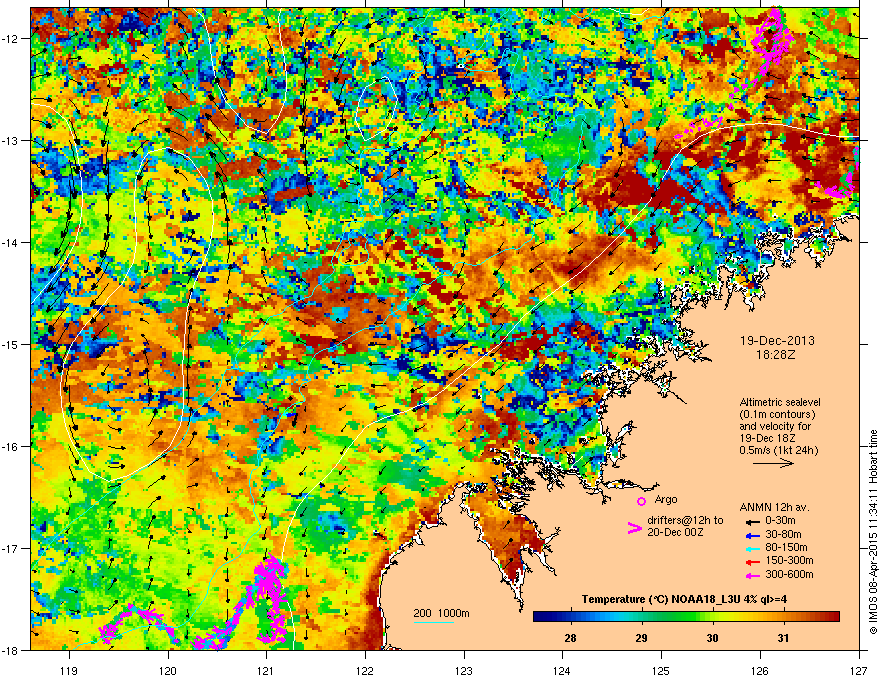The width and height of the screenshot is (880, 680).
Task: Click the latitude axis label -18
Action: (11, 650)
